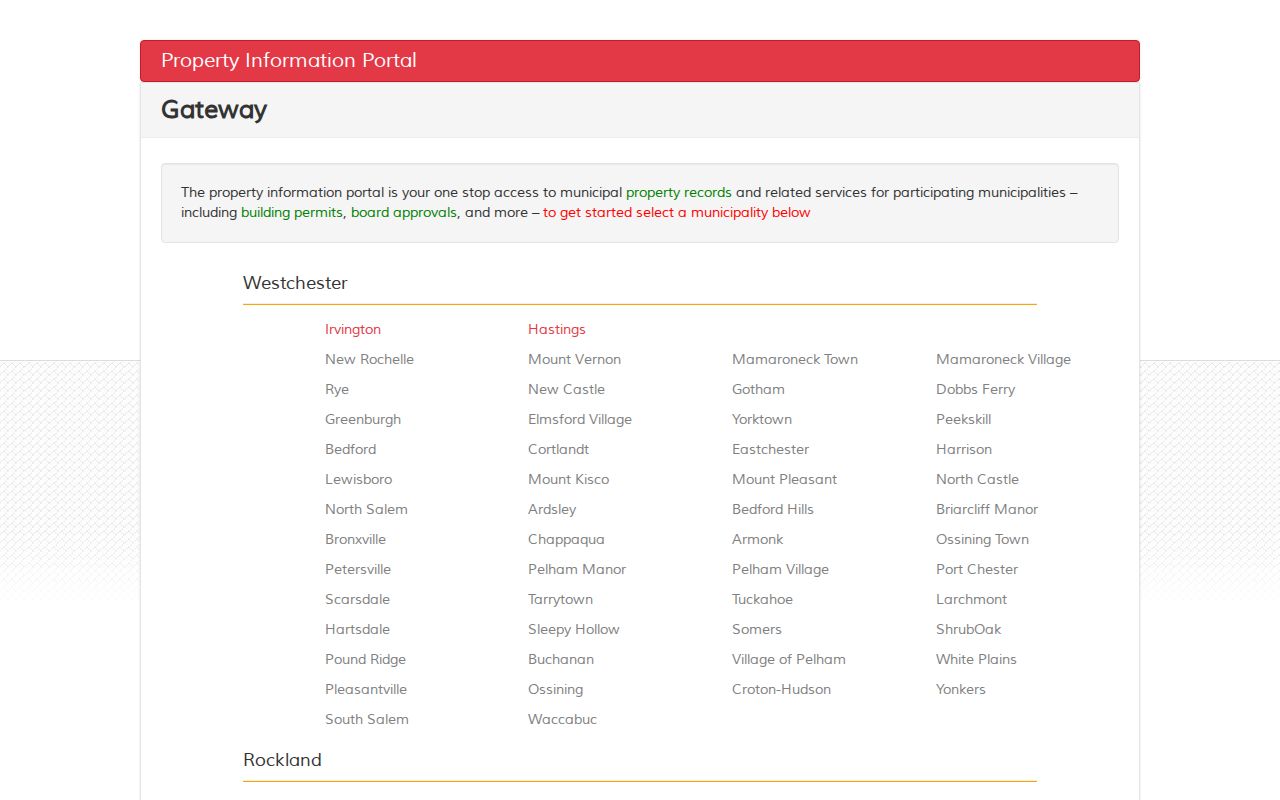Viewport: 1280px width, 800px height.
Task: Open the Rye municipality page
Action: [337, 389]
